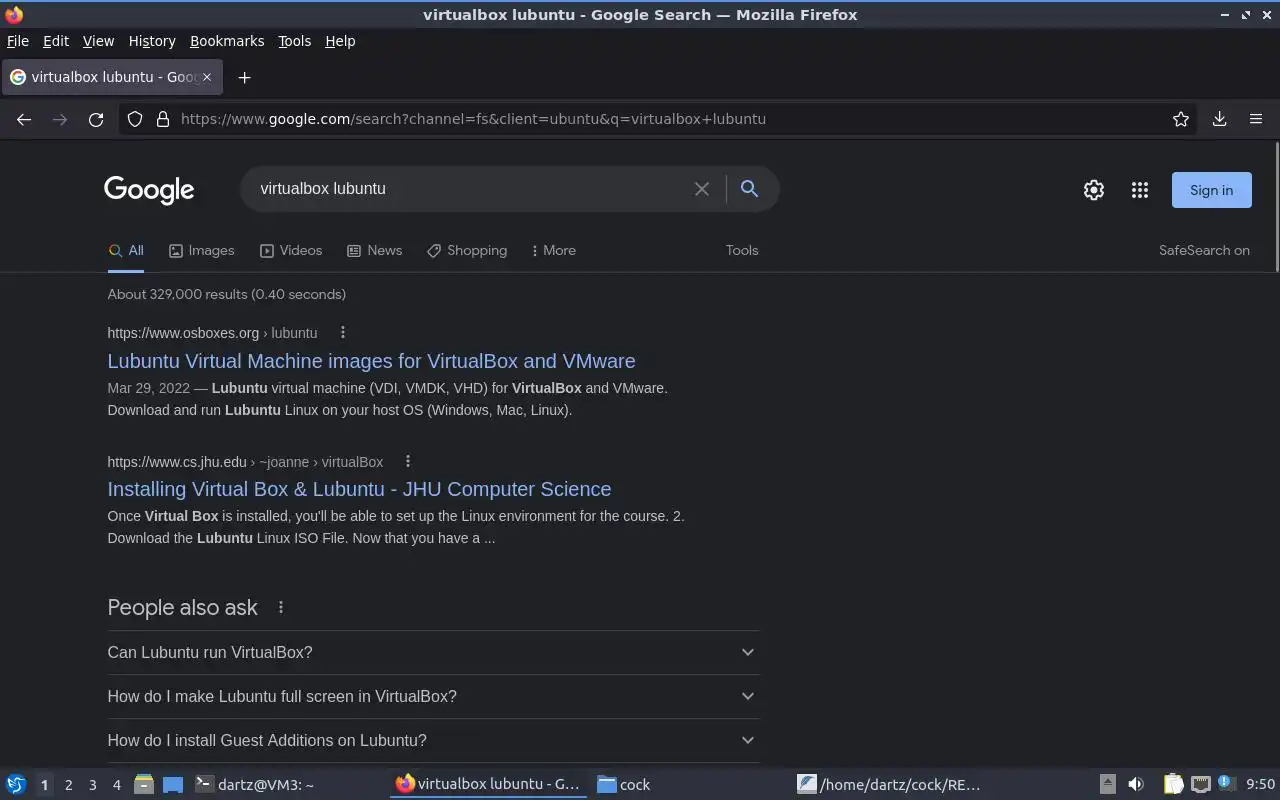This screenshot has width=1280, height=800.
Task: Switch to virtual desktop 3
Action: 92,785
